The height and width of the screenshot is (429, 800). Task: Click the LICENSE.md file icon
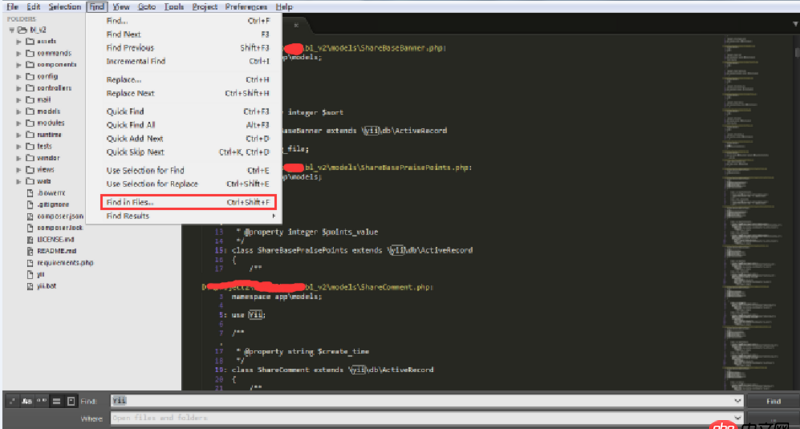(x=30, y=239)
